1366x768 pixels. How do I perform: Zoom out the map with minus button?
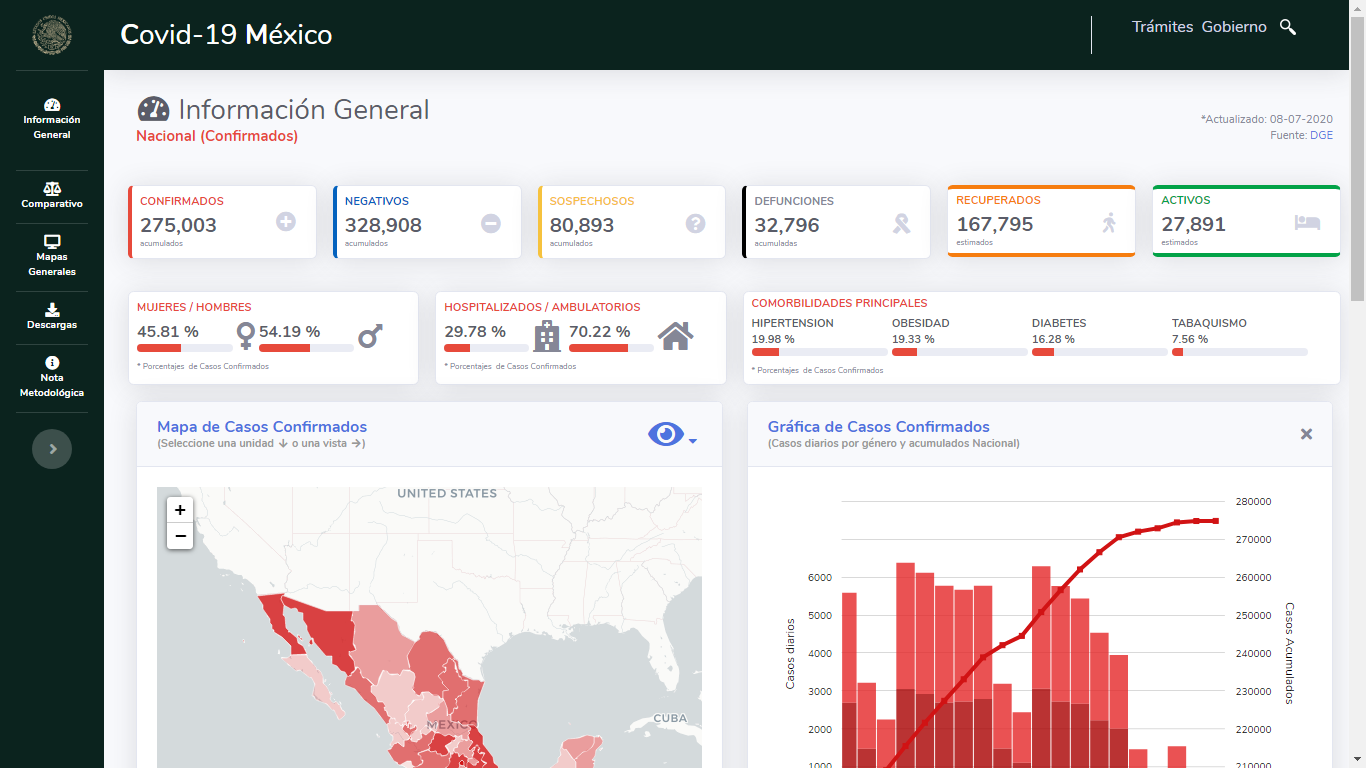pyautogui.click(x=180, y=536)
